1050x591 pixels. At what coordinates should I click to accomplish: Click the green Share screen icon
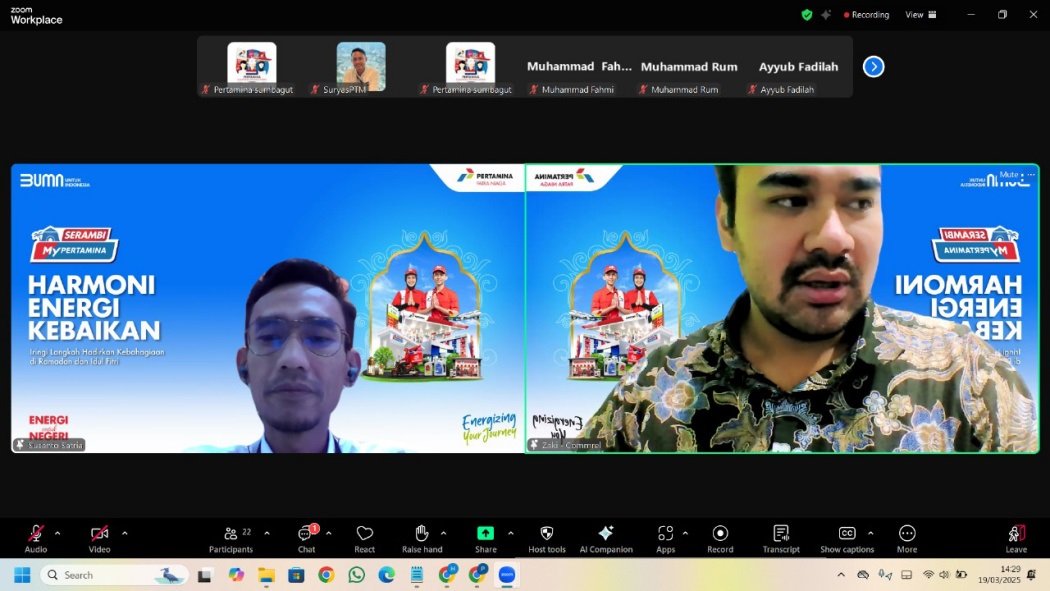point(485,535)
